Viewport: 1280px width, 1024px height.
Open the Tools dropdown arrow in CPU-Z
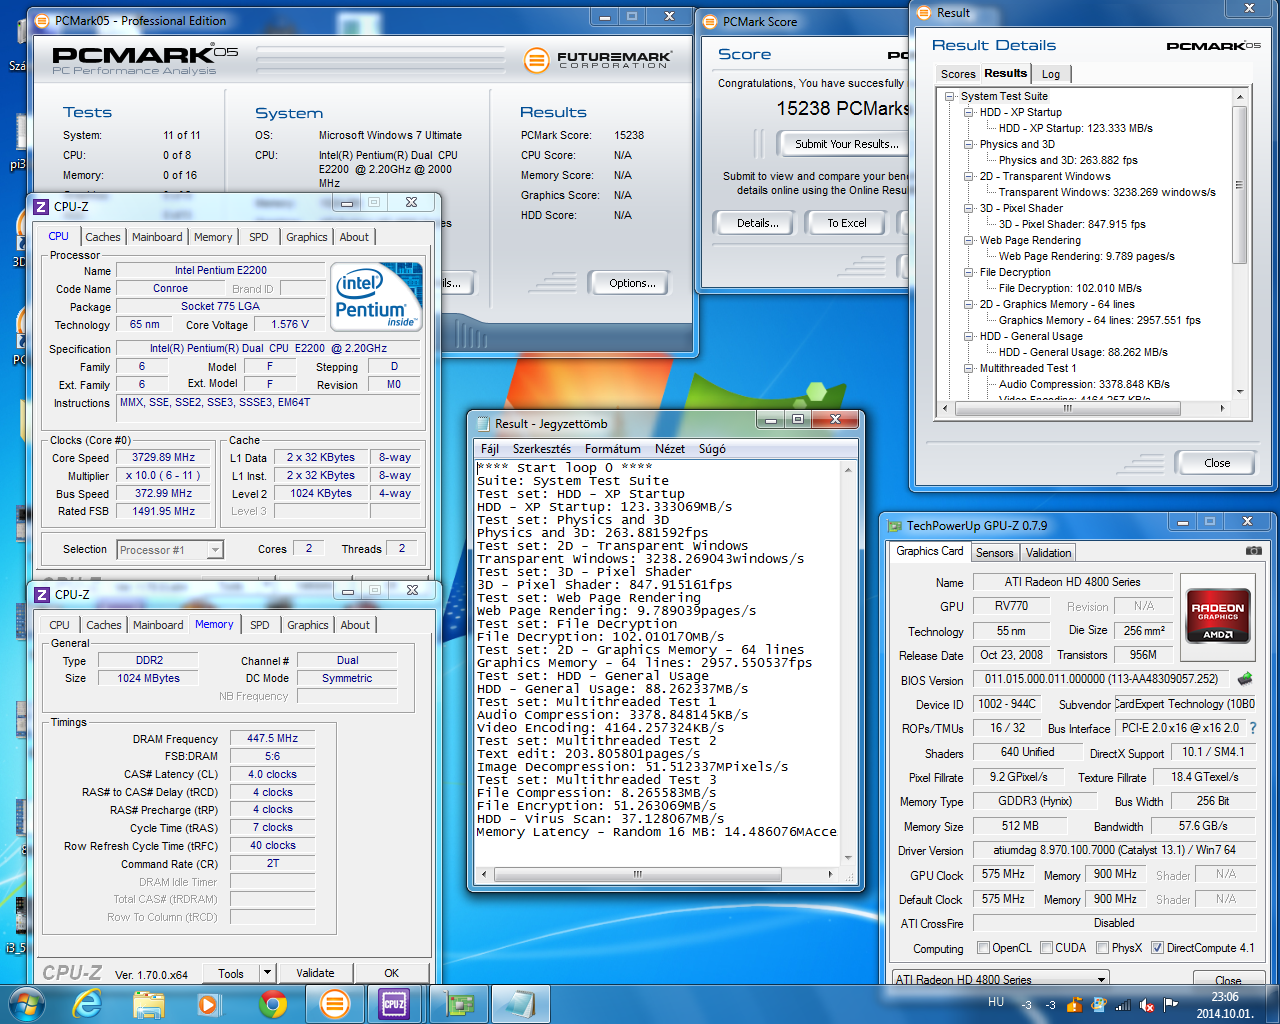point(267,972)
